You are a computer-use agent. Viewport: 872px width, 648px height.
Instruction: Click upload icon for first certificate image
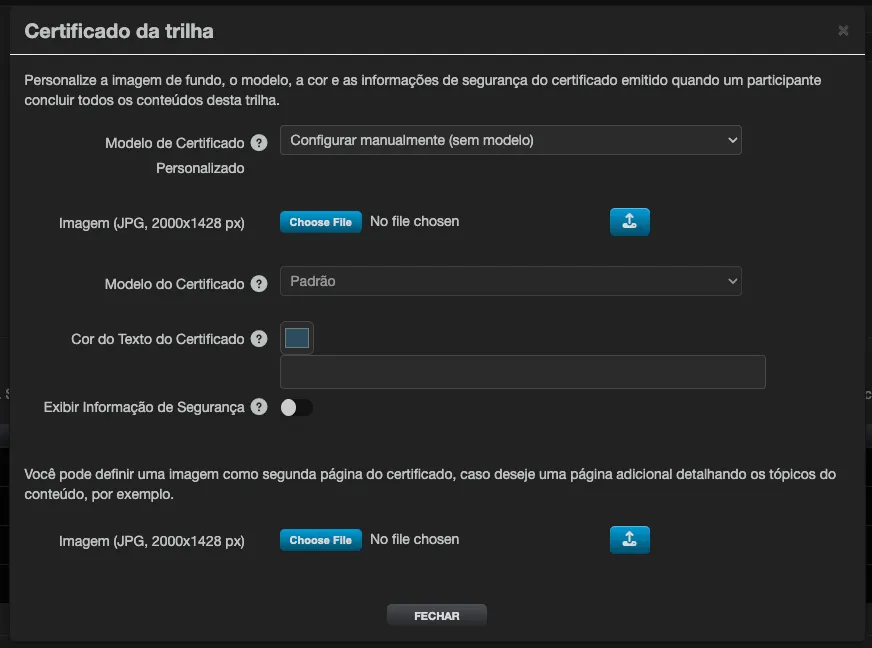coord(630,222)
